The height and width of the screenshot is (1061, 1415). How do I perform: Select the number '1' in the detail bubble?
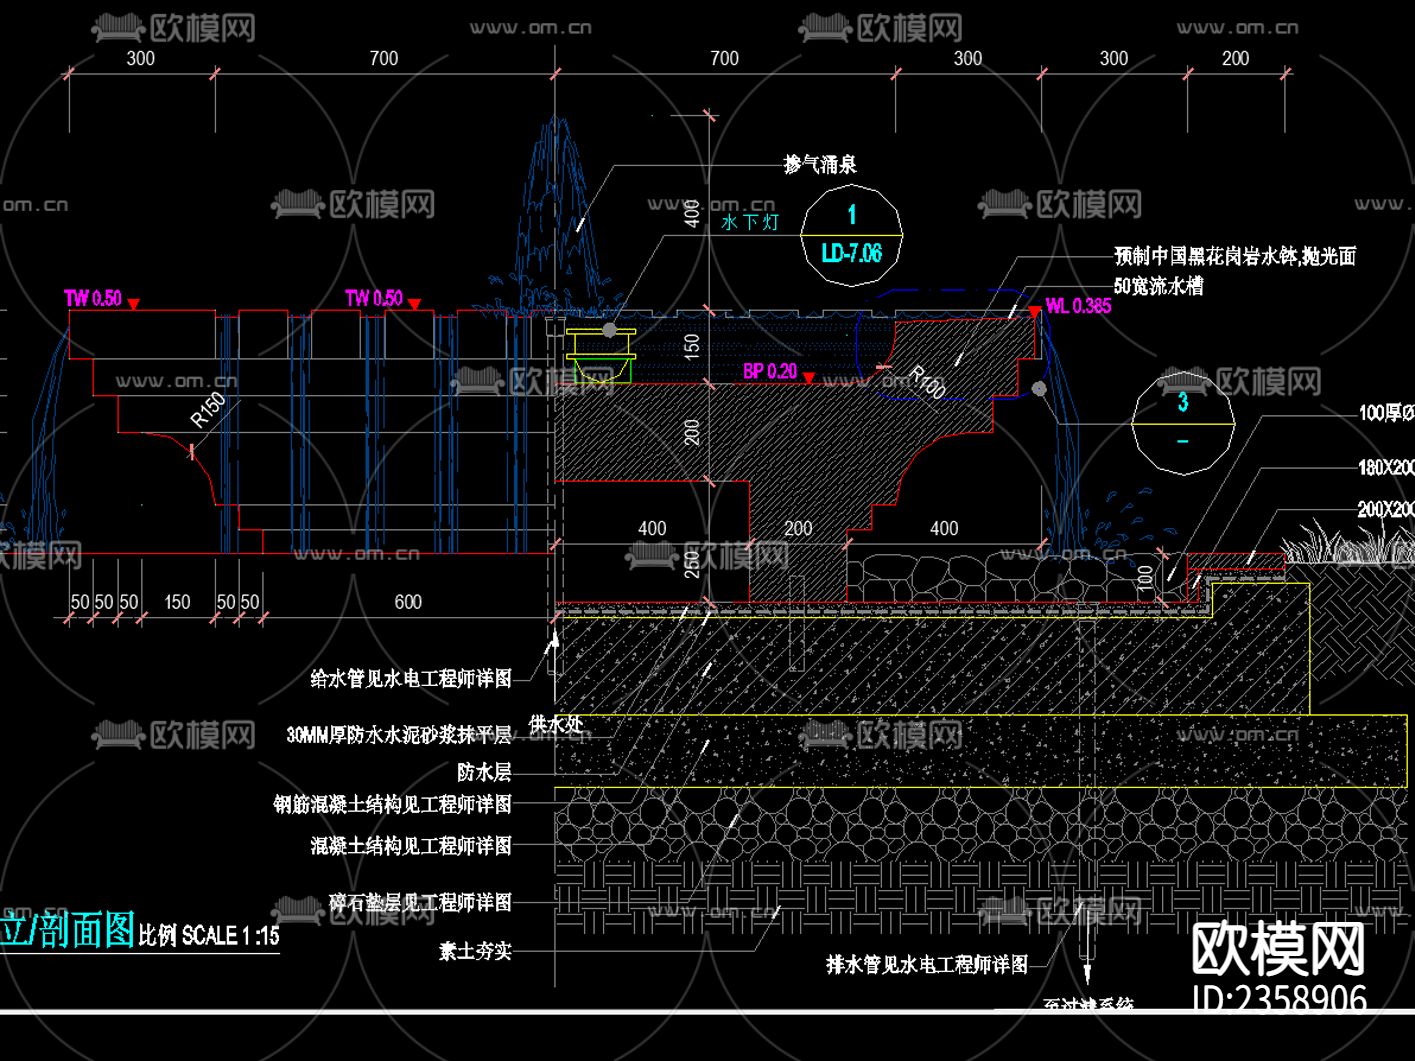tap(852, 214)
